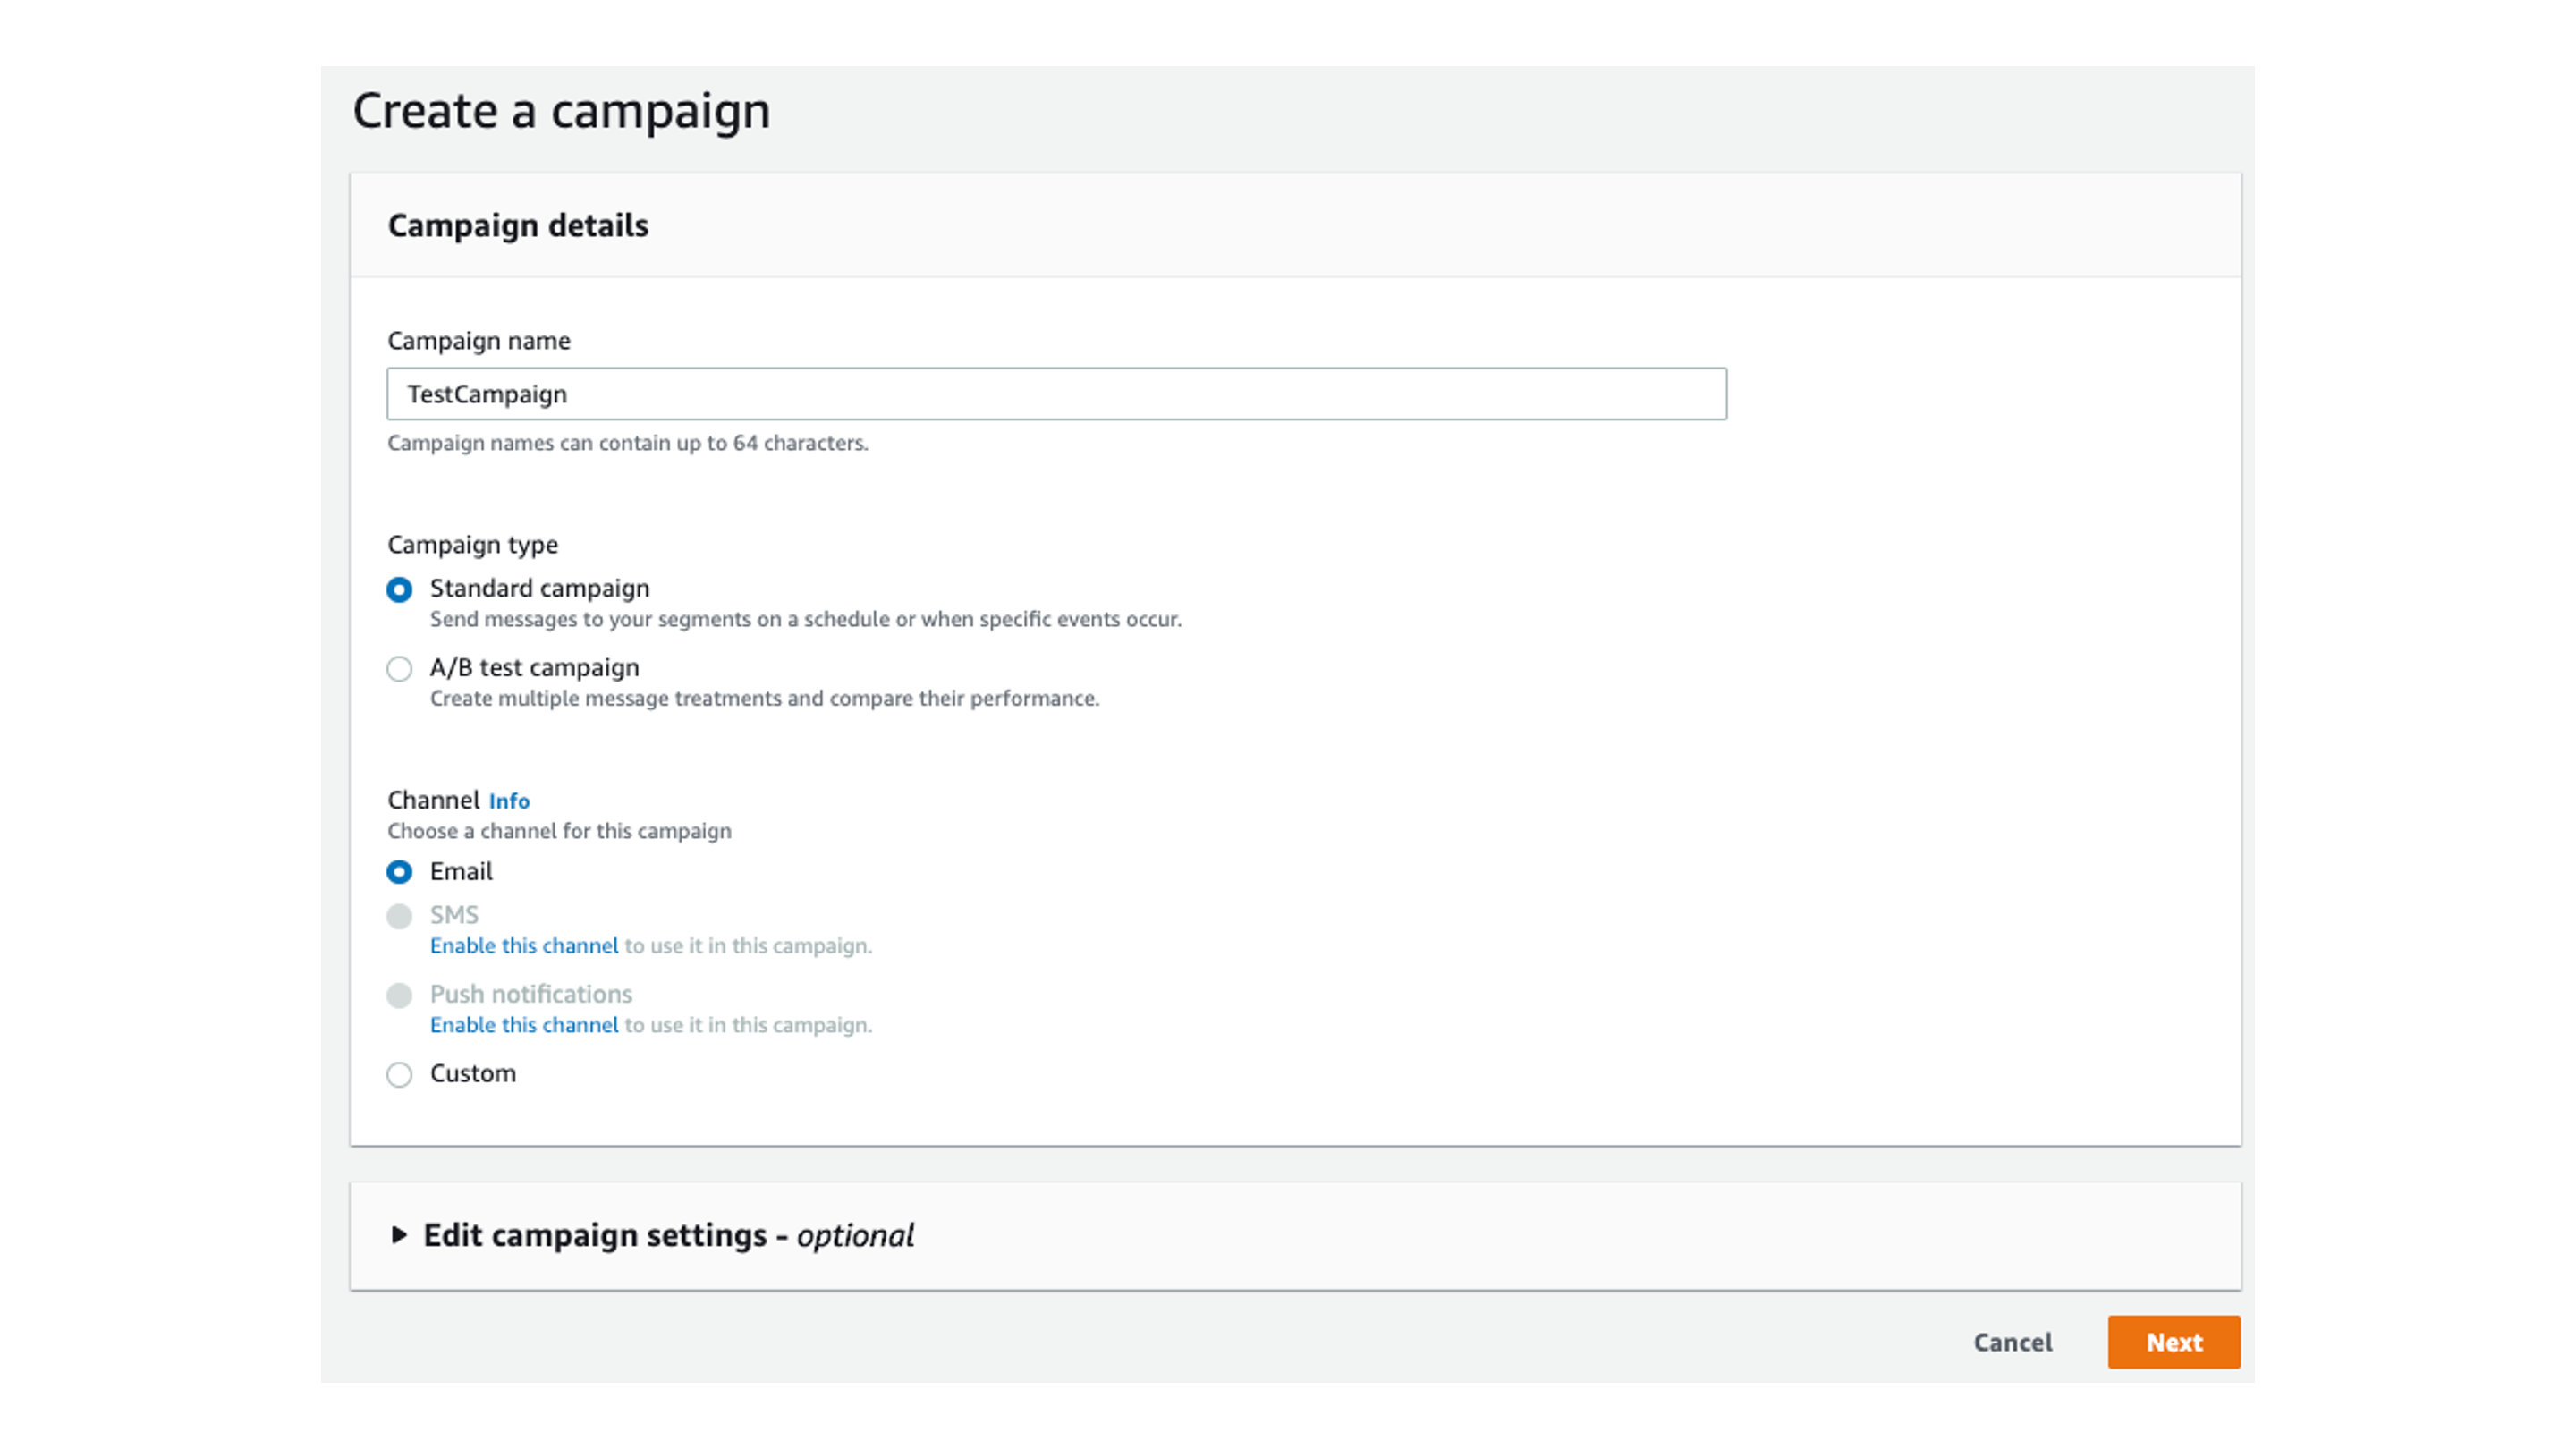The width and height of the screenshot is (2576, 1449).
Task: Click the disabled SMS radio button
Action: point(399,915)
